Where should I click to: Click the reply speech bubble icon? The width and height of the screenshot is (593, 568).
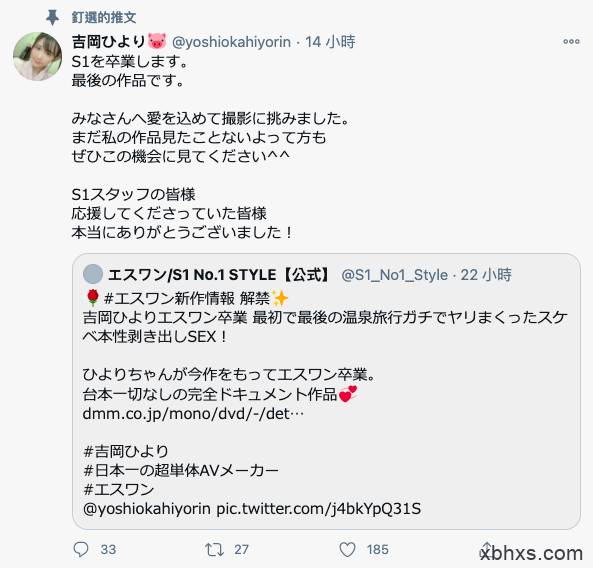(81, 549)
